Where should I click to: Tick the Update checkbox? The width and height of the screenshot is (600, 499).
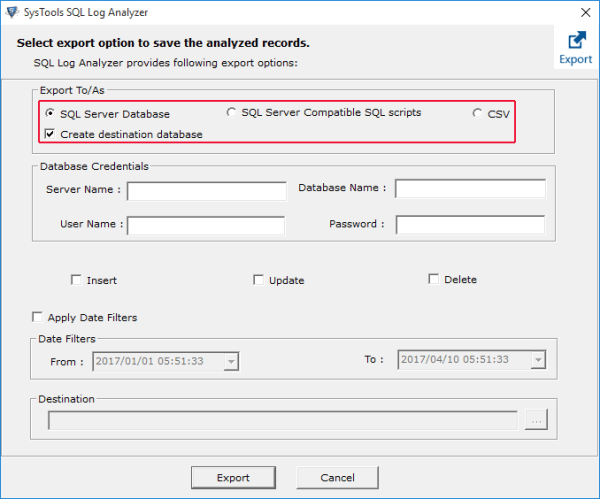pos(258,280)
